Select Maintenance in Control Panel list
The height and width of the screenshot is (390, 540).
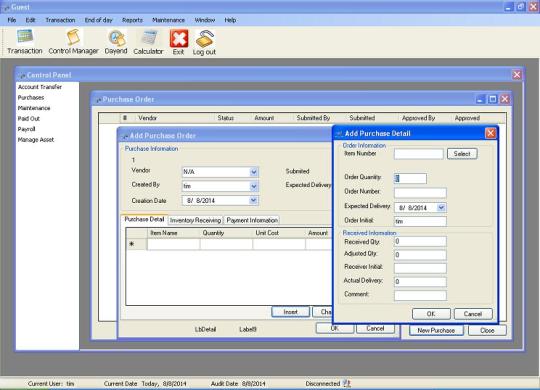pyautogui.click(x=34, y=108)
